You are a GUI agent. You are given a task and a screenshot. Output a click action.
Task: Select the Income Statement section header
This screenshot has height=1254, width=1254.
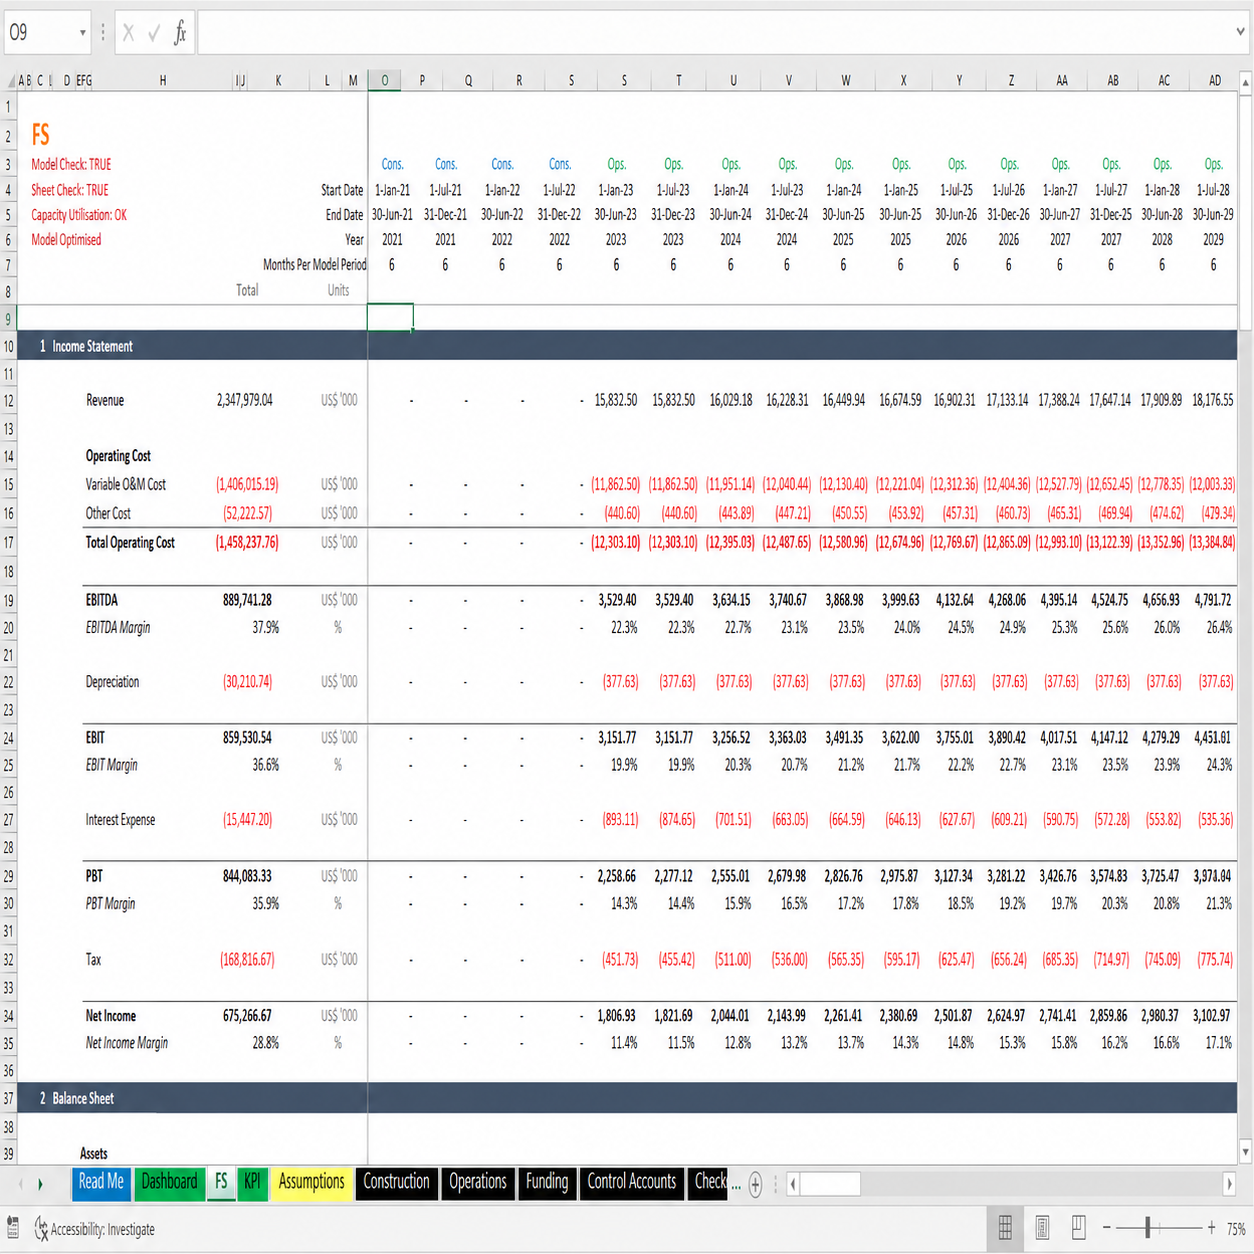(x=92, y=346)
